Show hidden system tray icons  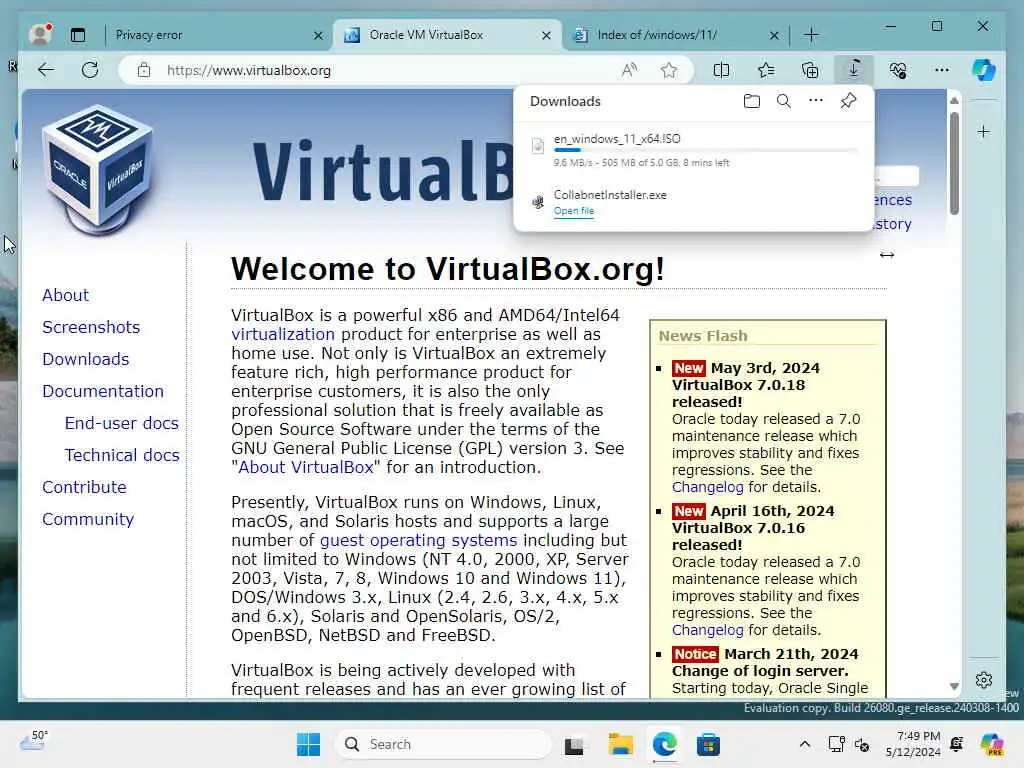805,744
